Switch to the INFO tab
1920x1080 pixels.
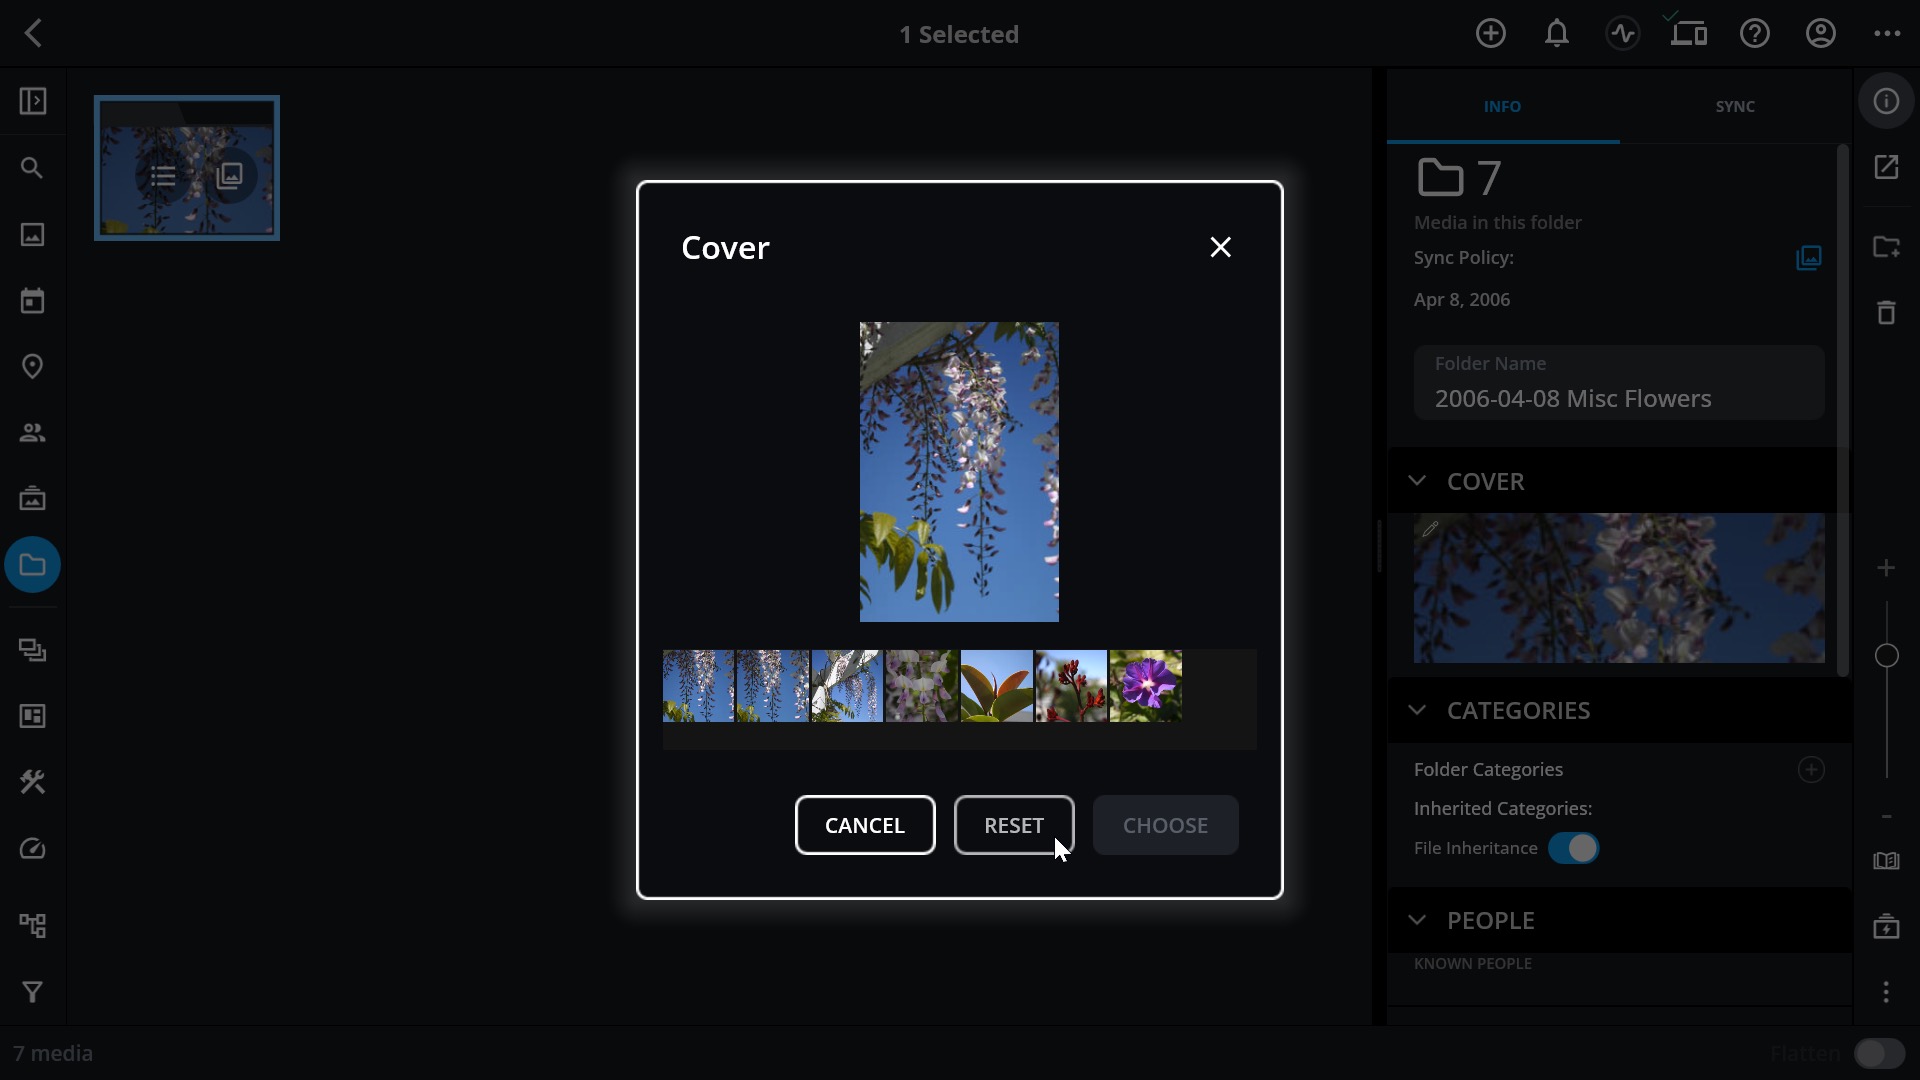(x=1502, y=106)
